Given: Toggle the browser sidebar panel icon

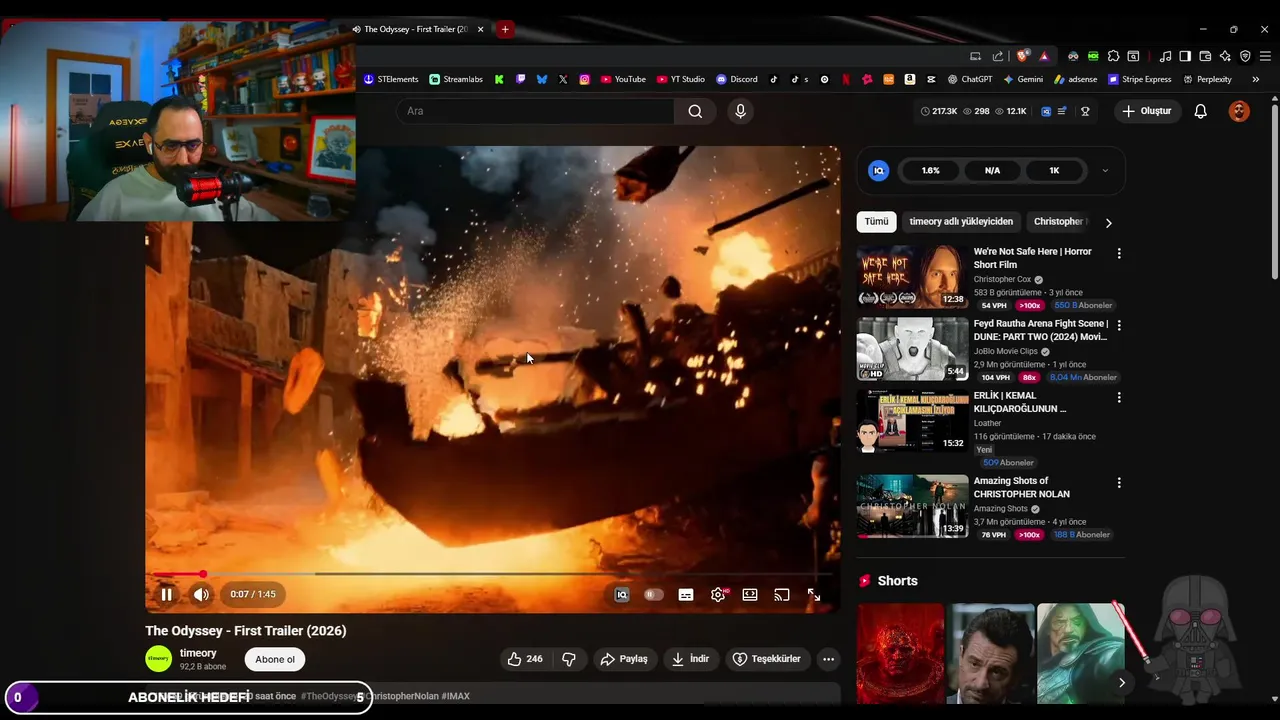Looking at the screenshot, I should tap(1185, 56).
